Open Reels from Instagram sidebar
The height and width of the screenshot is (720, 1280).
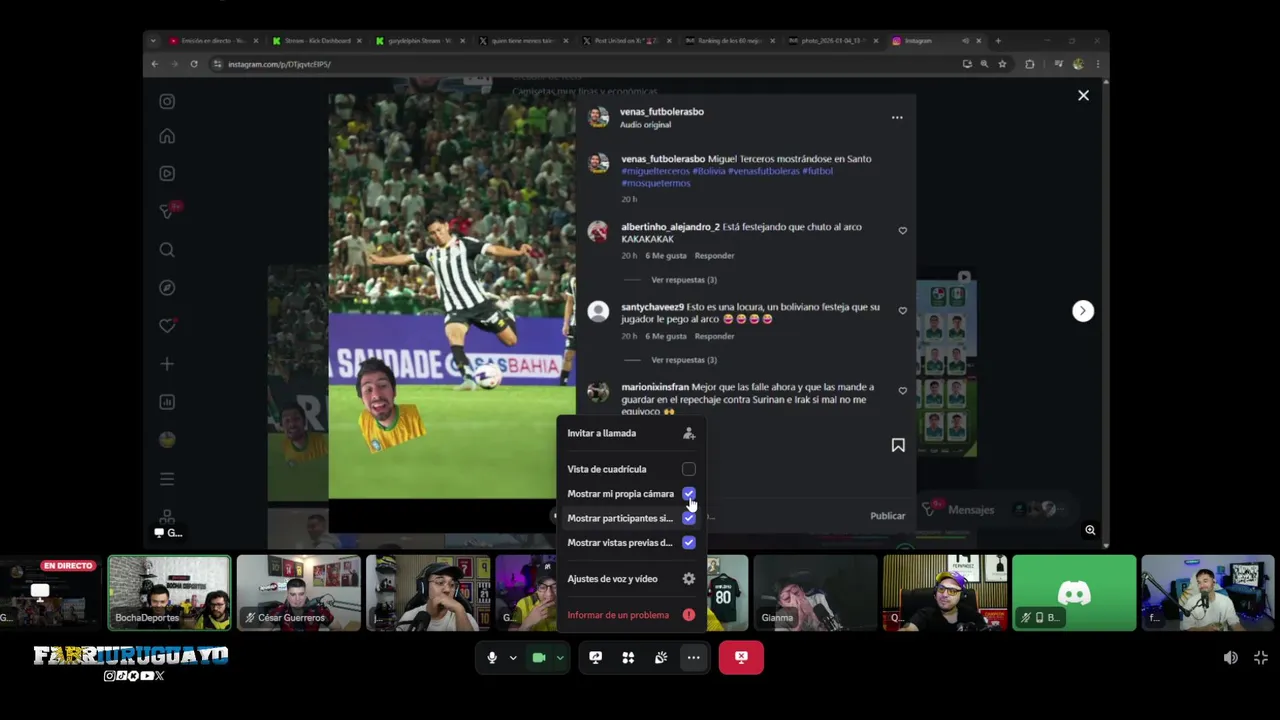coord(167,173)
